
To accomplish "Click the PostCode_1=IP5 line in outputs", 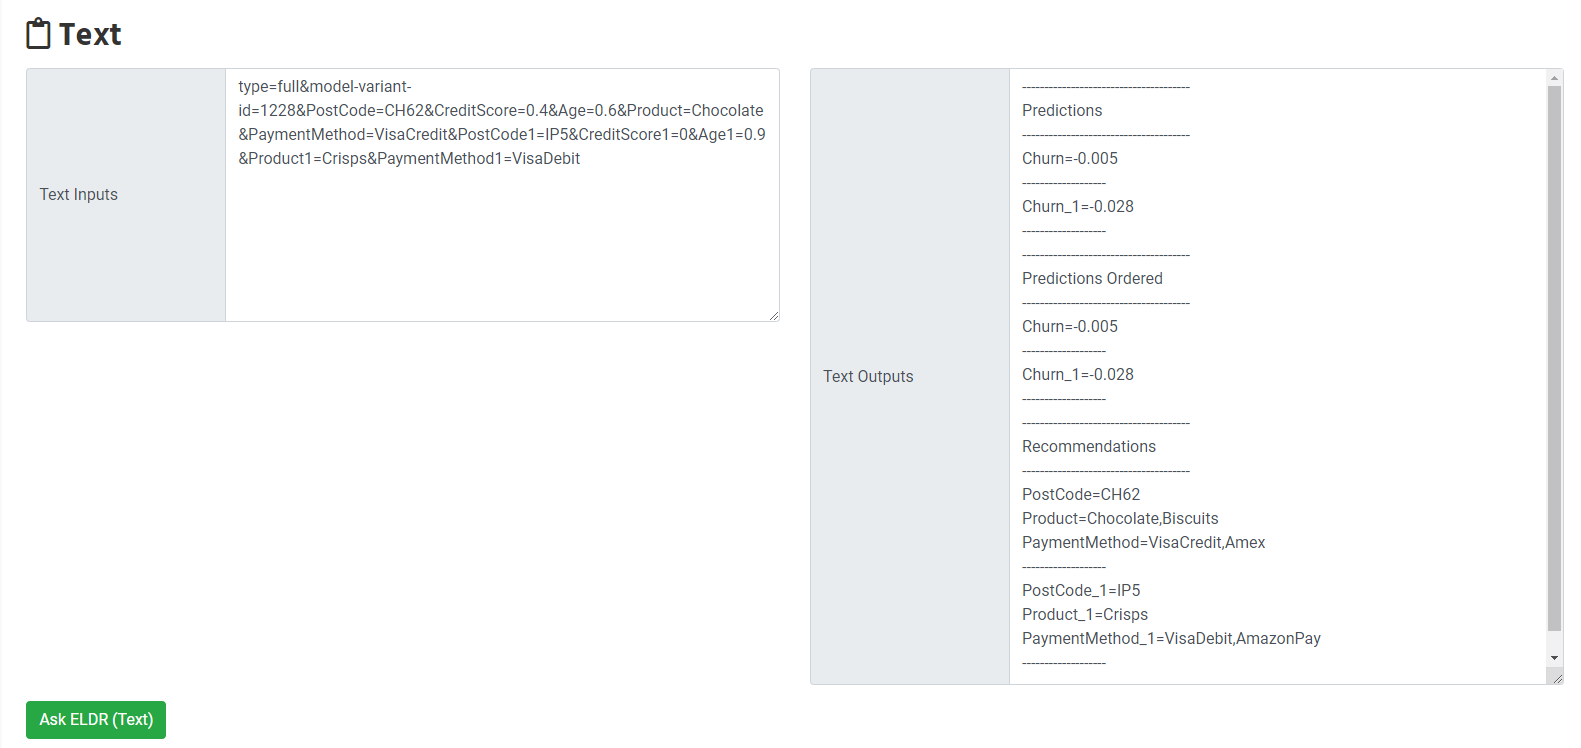I will [x=1080, y=591].
